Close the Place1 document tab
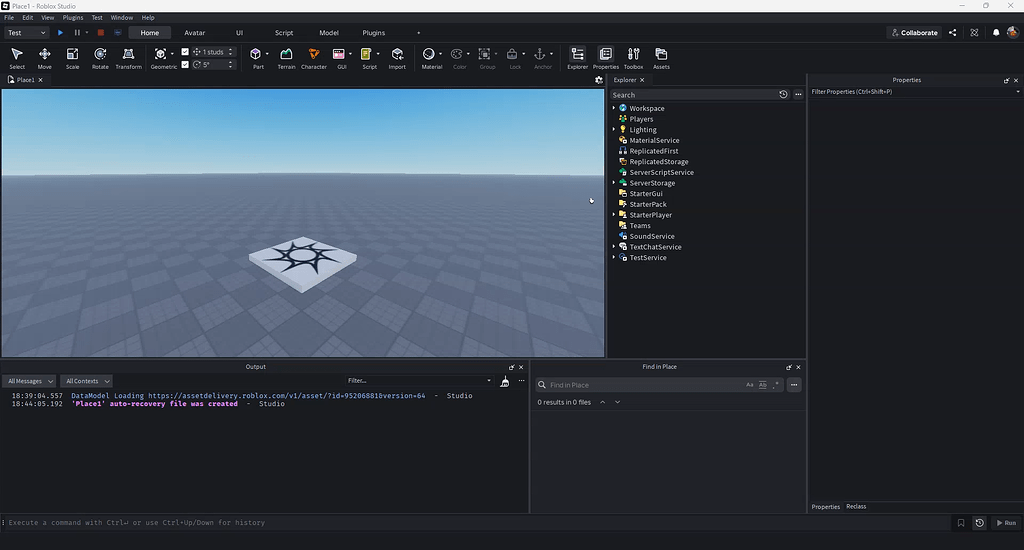Viewport: 1024px width, 550px height. (x=40, y=80)
